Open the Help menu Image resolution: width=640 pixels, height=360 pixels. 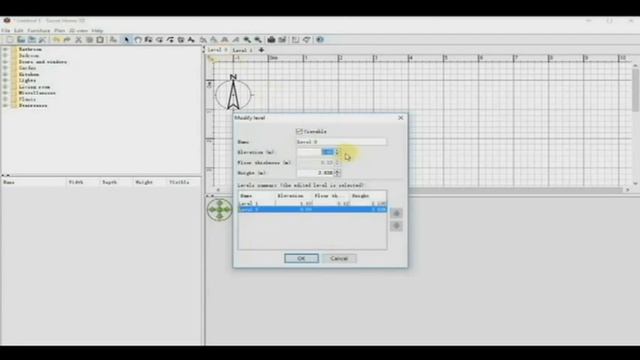tap(97, 31)
